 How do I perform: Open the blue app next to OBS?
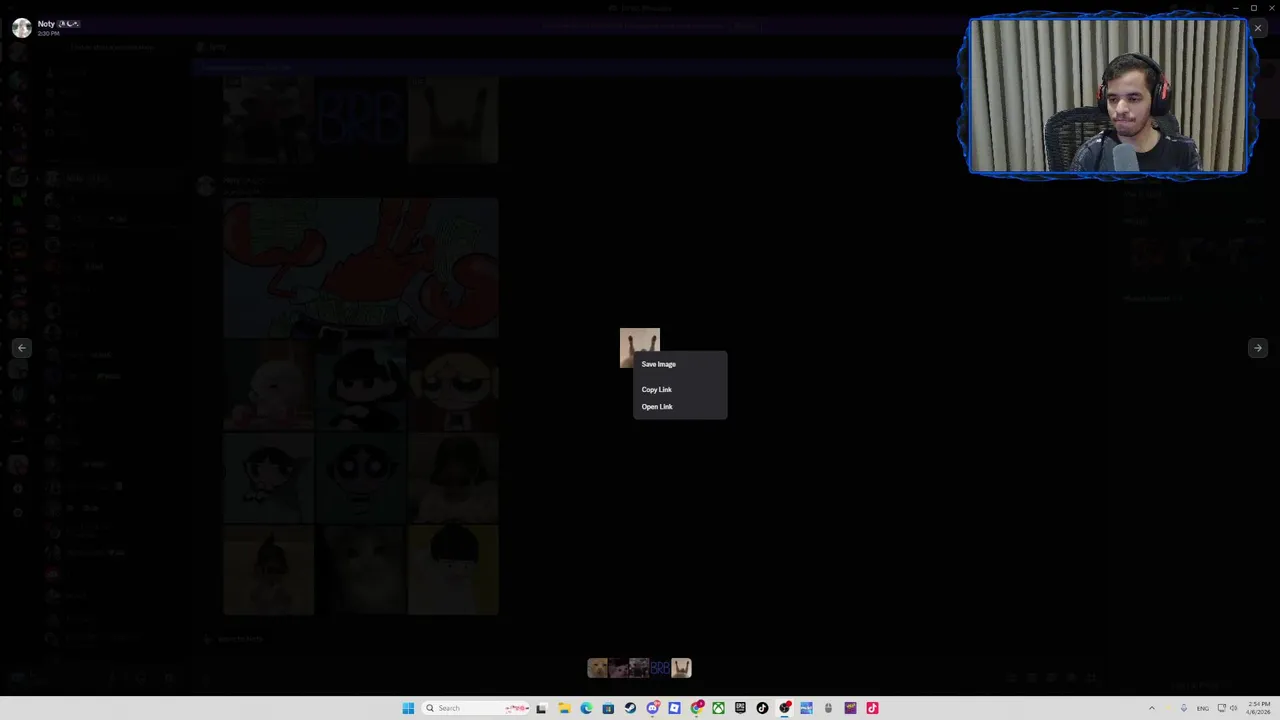coord(806,708)
